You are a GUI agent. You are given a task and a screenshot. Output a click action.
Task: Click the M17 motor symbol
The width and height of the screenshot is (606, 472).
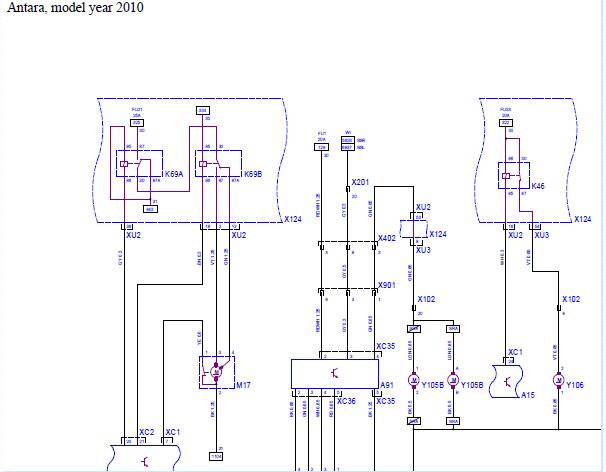(217, 372)
